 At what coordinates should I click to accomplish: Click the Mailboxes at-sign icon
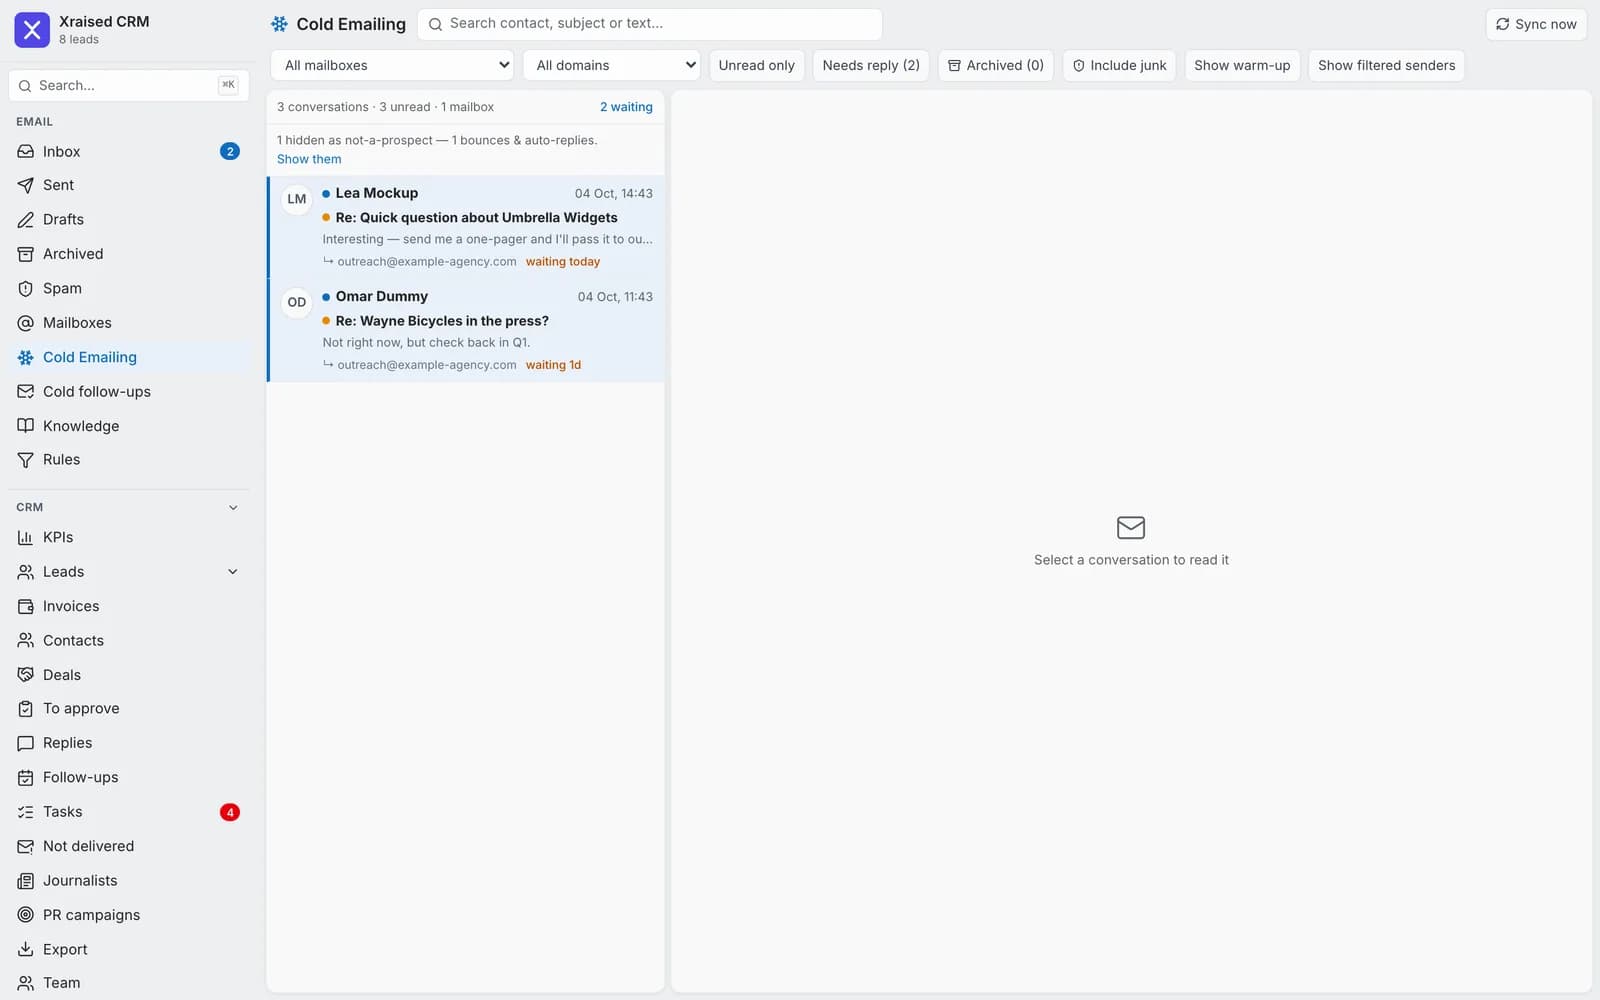26,323
